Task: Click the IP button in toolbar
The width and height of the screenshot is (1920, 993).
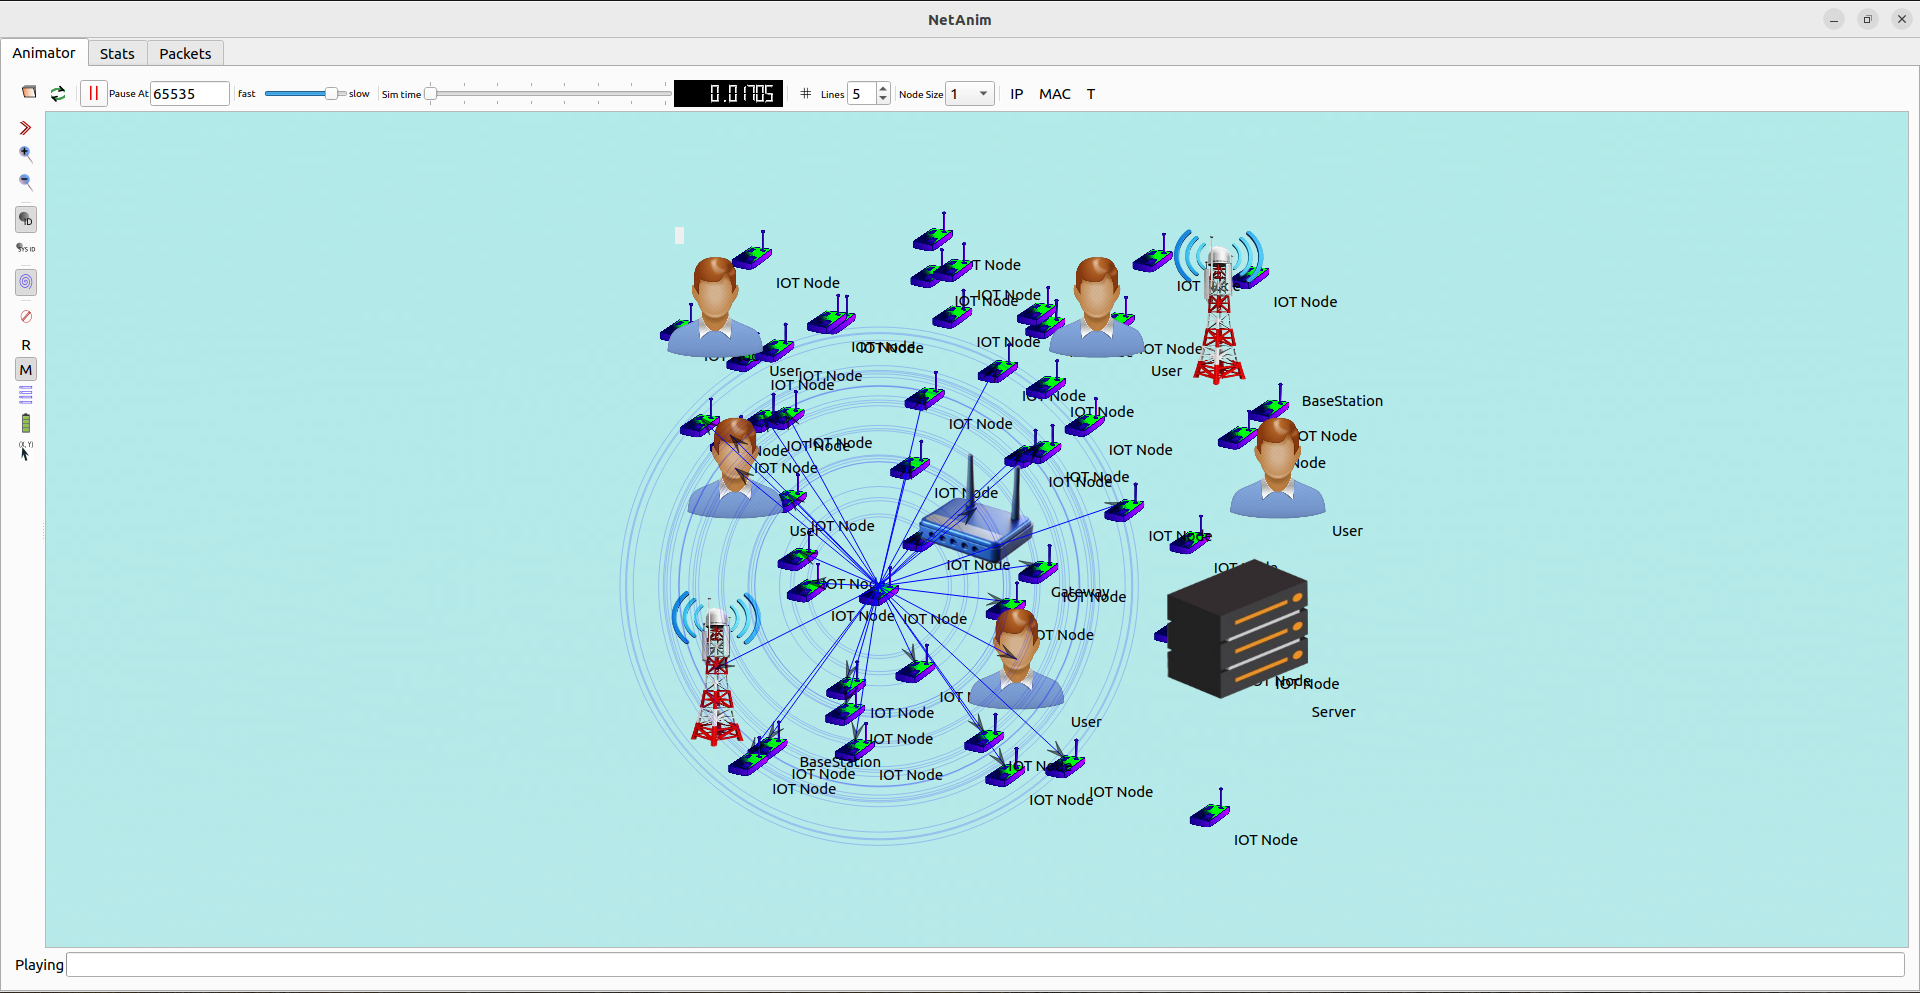Action: [1017, 94]
